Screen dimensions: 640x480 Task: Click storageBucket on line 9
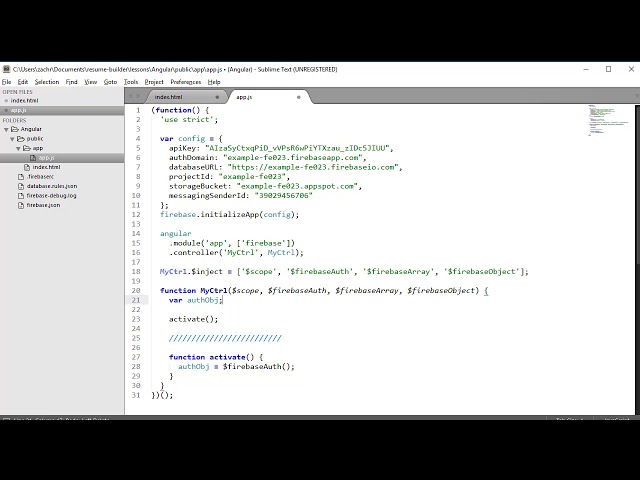198,186
